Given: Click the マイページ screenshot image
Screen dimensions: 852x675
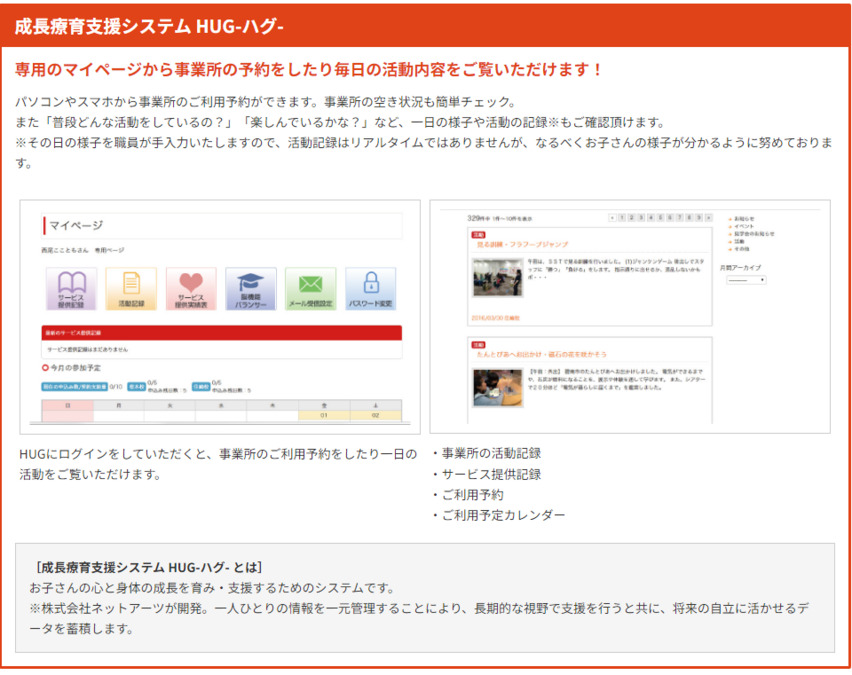Looking at the screenshot, I should [x=220, y=317].
